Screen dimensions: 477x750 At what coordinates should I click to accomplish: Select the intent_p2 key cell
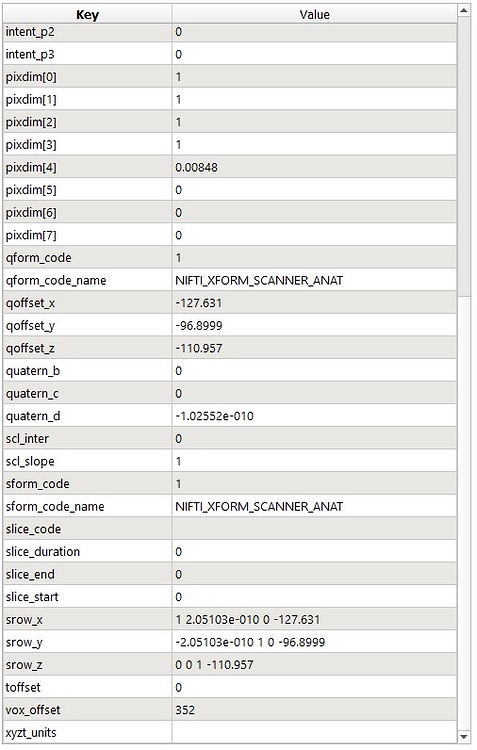coord(87,32)
